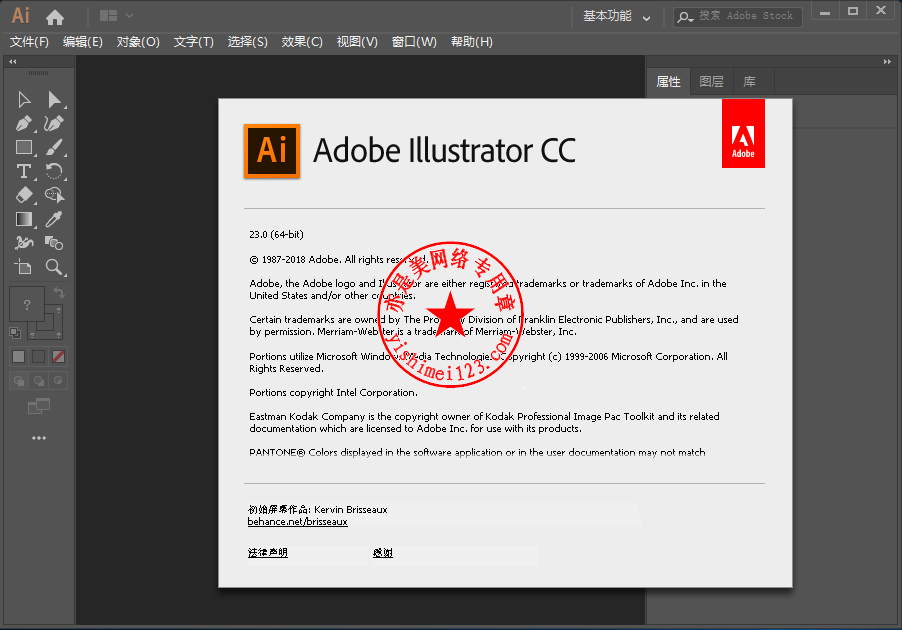Open the 编辑(E) menu
Screen dimensions: 902x630
[x=83, y=42]
